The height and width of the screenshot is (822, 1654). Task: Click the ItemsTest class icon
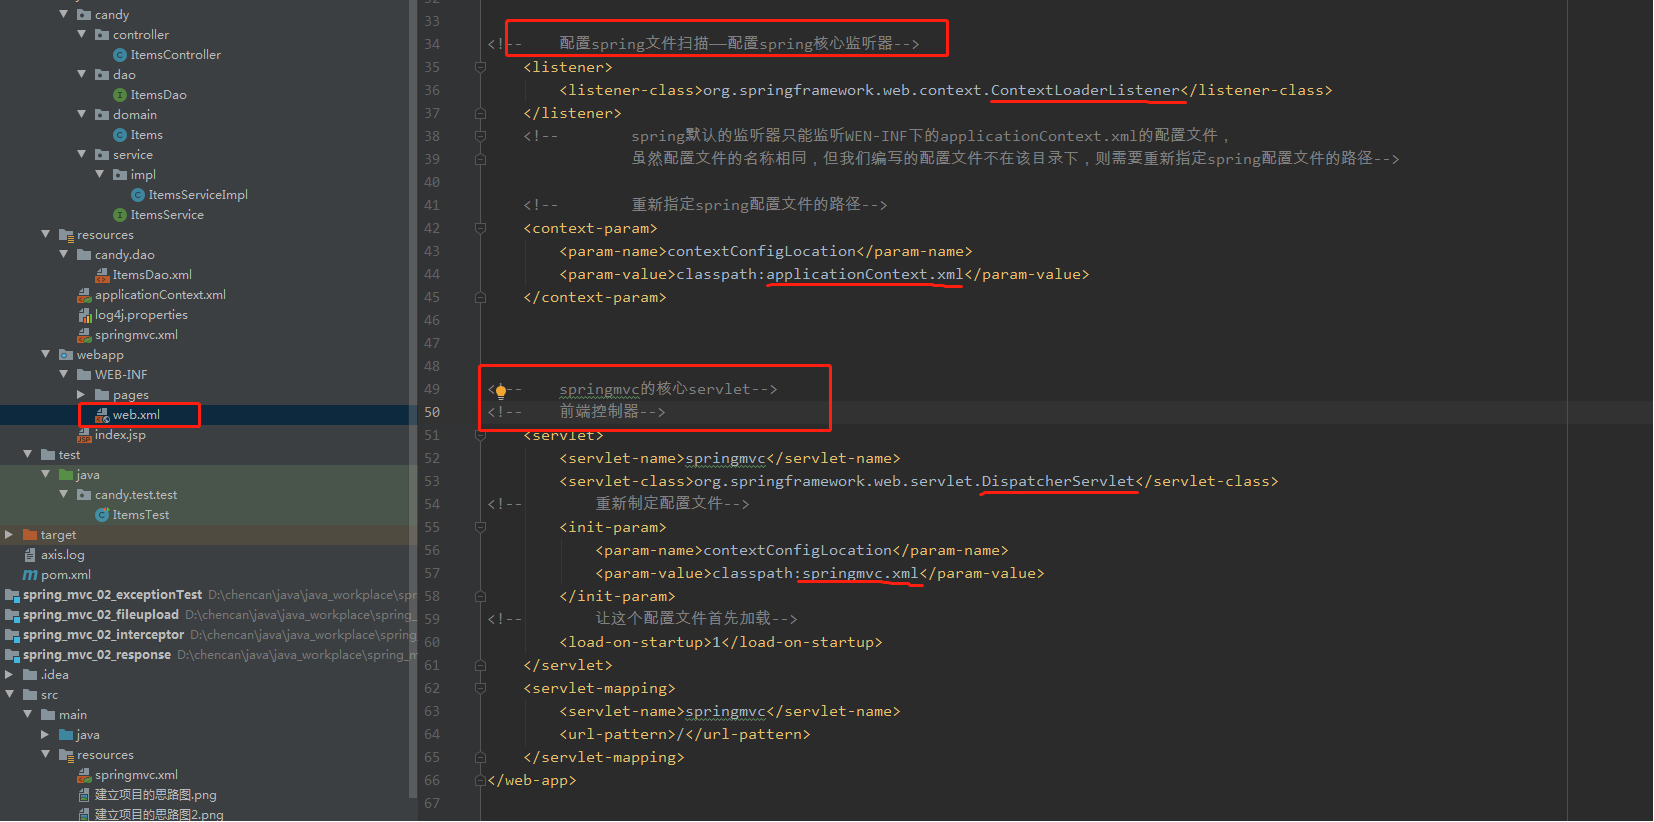[102, 515]
